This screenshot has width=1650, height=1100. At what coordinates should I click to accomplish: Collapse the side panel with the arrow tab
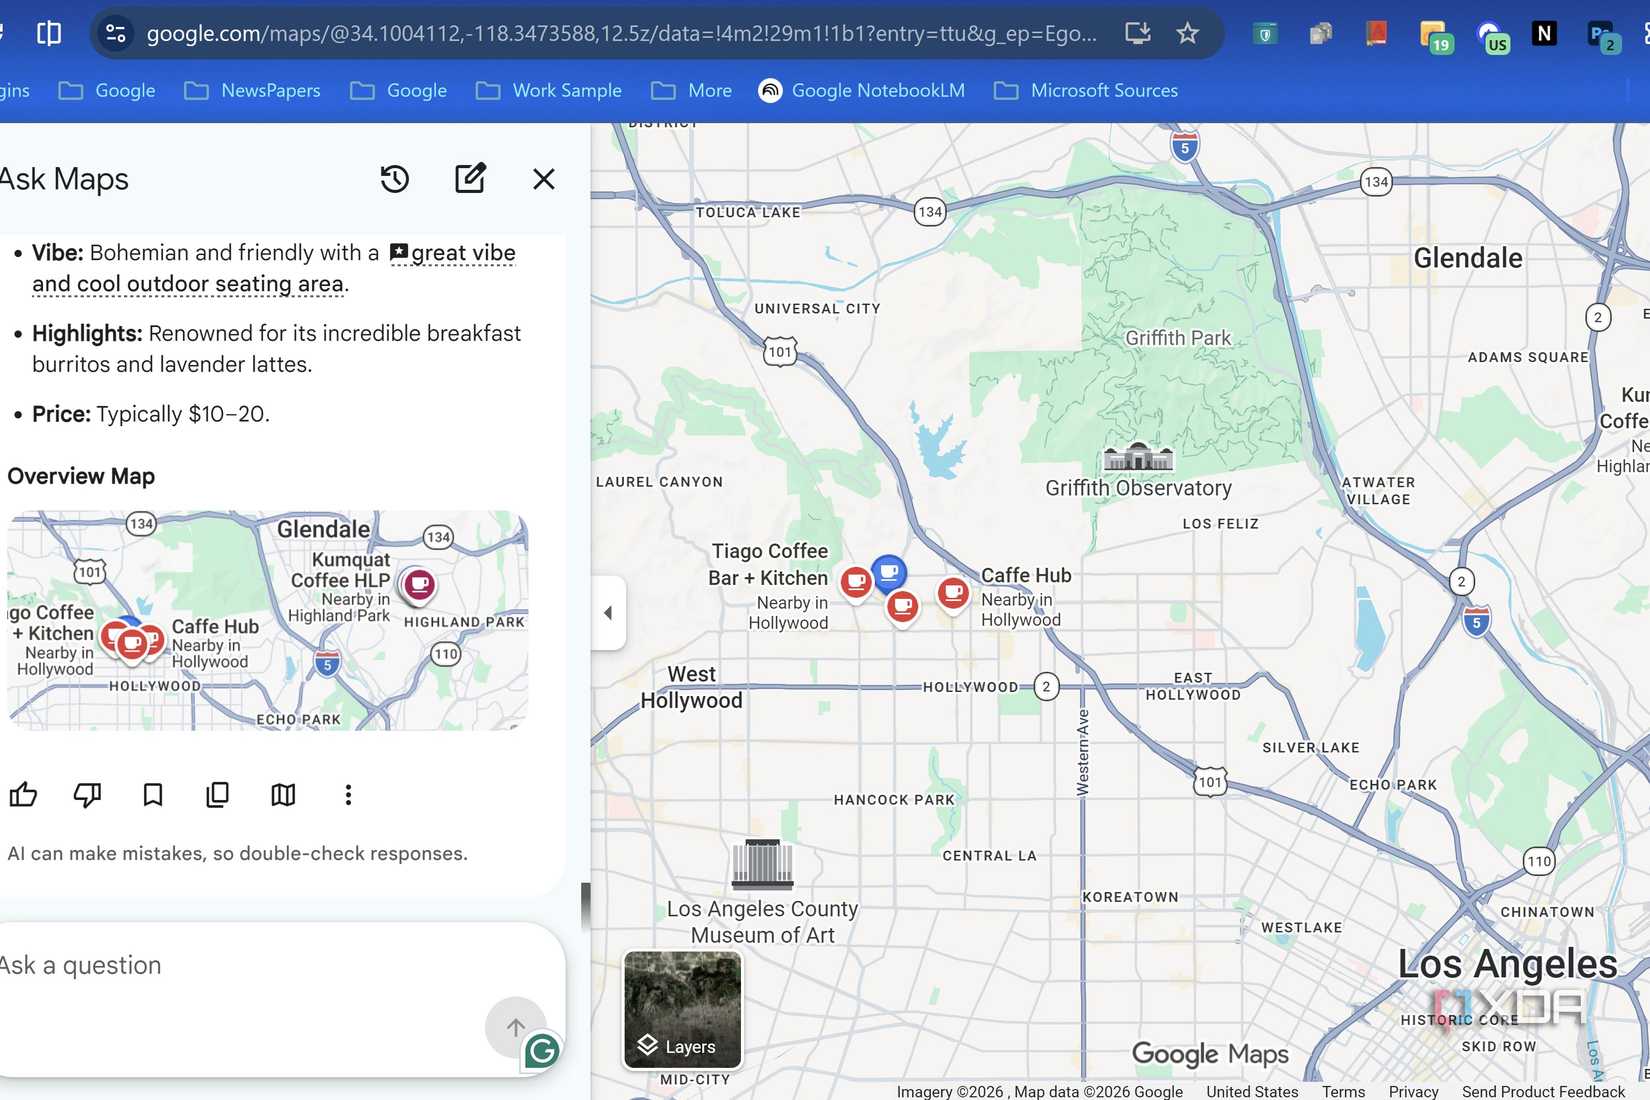coord(608,613)
